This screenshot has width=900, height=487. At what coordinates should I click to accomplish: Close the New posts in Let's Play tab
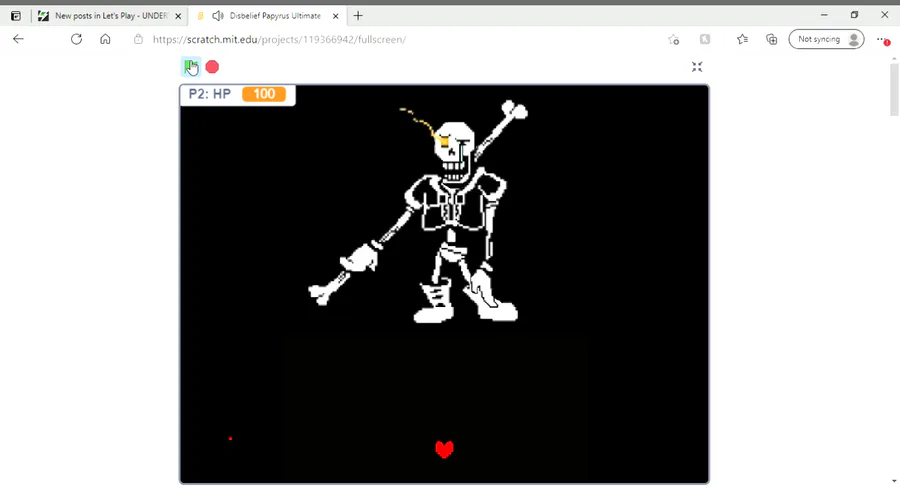pos(178,16)
